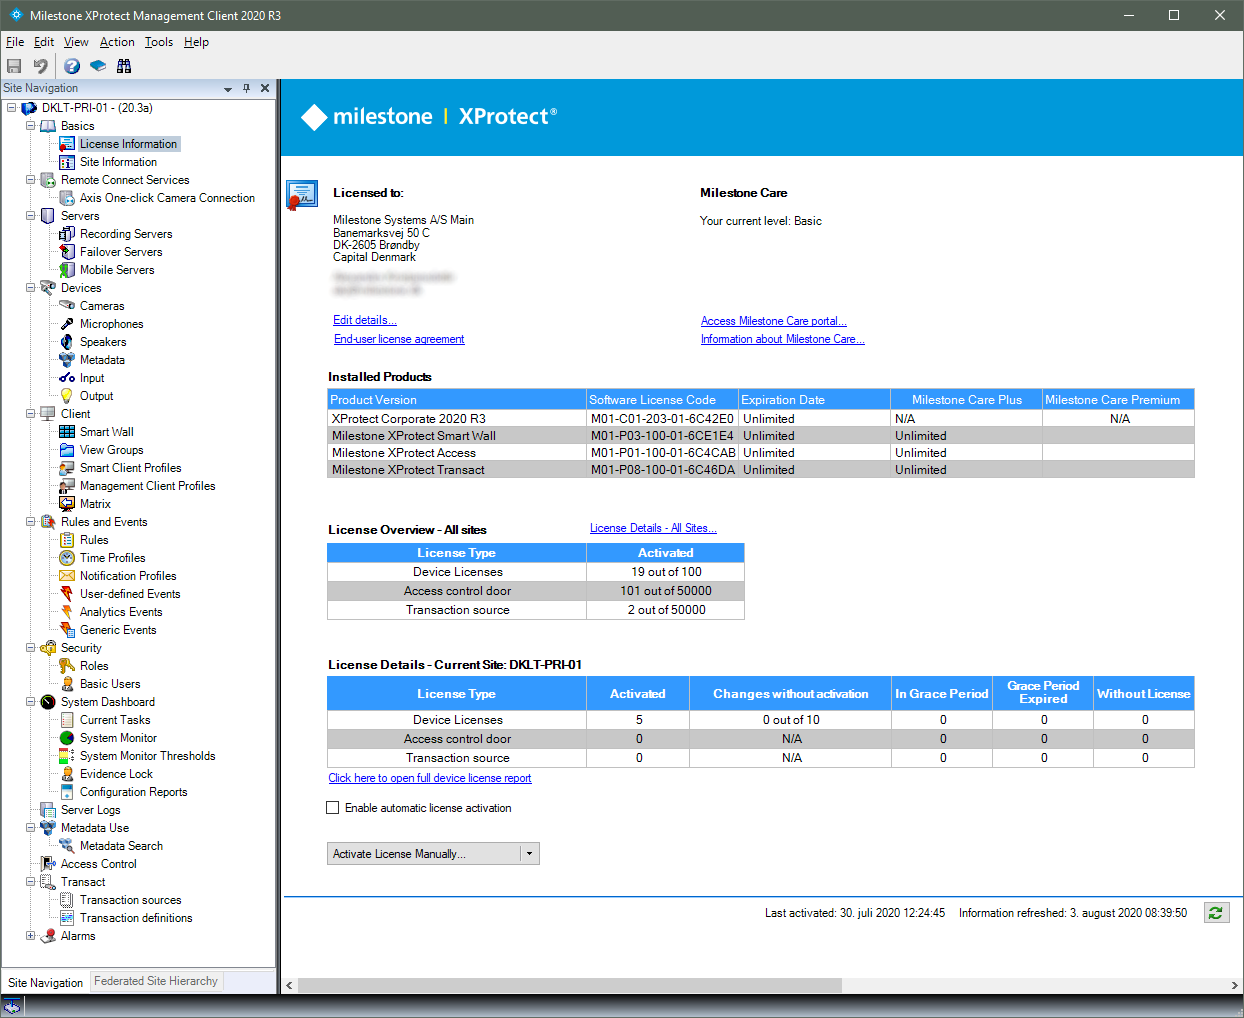Open the Tools menu
Viewport: 1244px width, 1018px height.
pyautogui.click(x=159, y=42)
